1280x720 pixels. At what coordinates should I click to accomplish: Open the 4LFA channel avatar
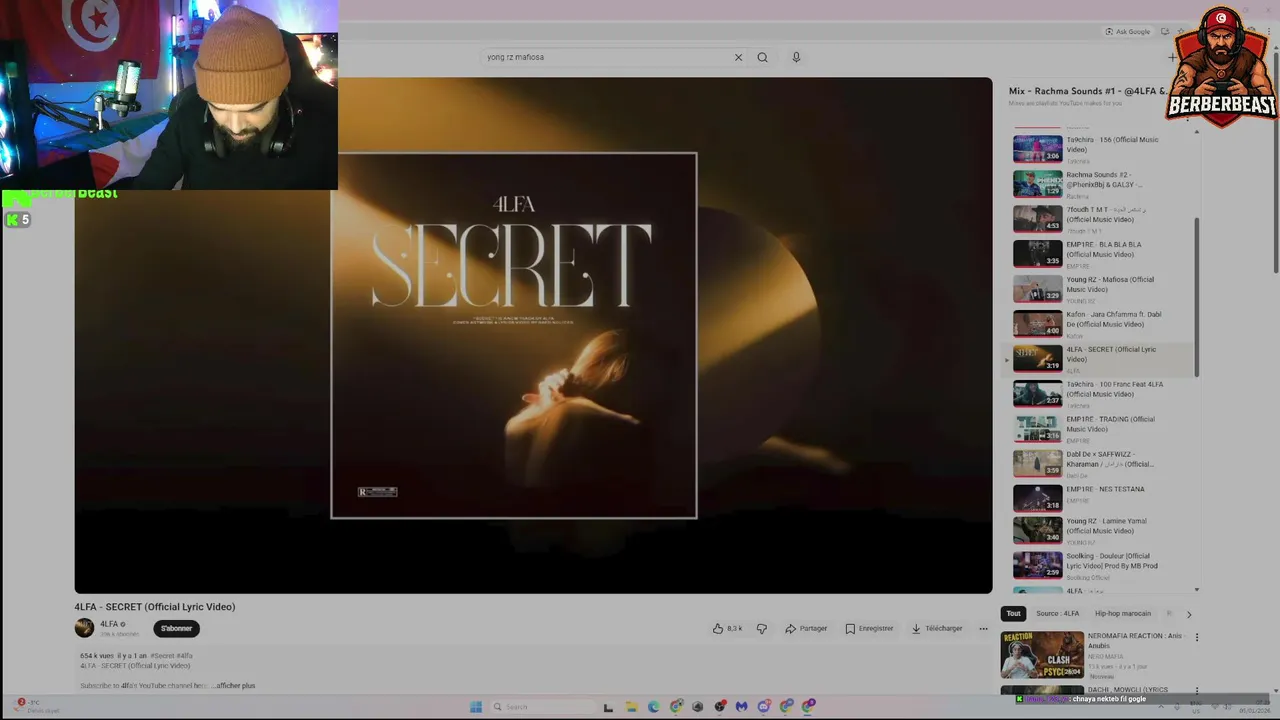(84, 627)
